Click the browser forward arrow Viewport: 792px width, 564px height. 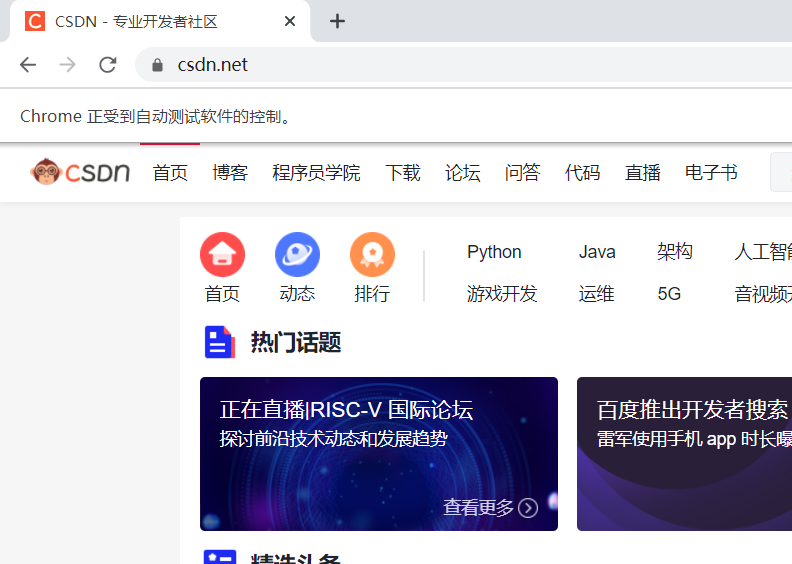(67, 65)
